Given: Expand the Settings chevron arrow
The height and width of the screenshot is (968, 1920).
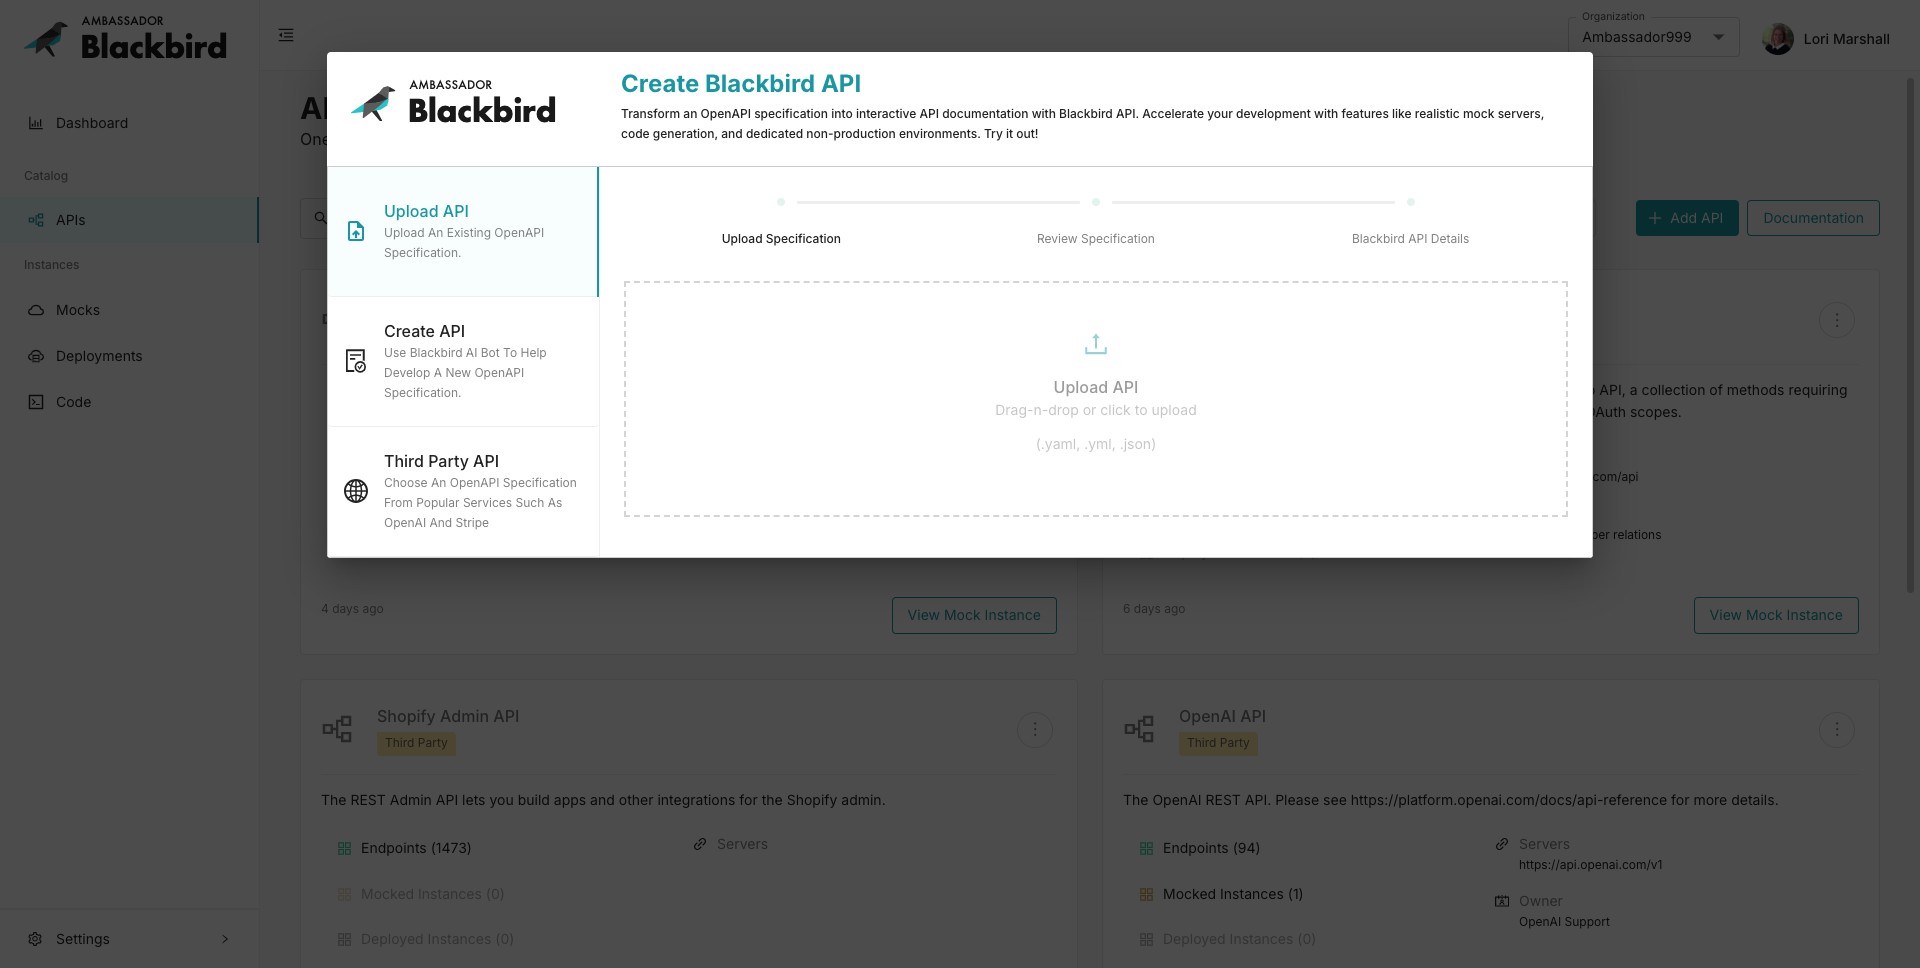Looking at the screenshot, I should 225,939.
